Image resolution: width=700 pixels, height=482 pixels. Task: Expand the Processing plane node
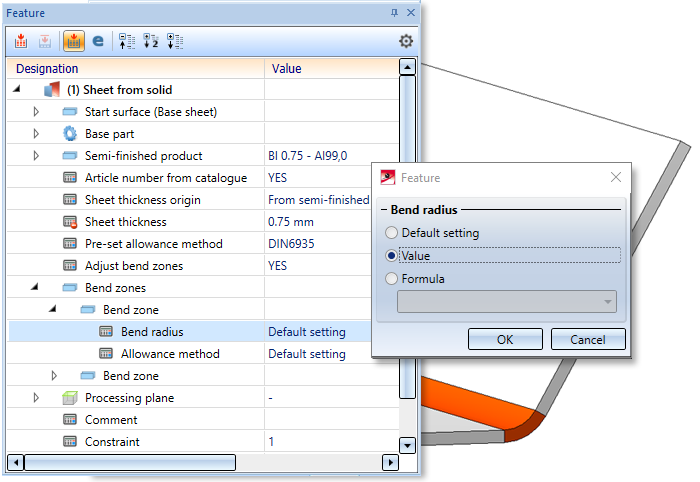(x=36, y=398)
